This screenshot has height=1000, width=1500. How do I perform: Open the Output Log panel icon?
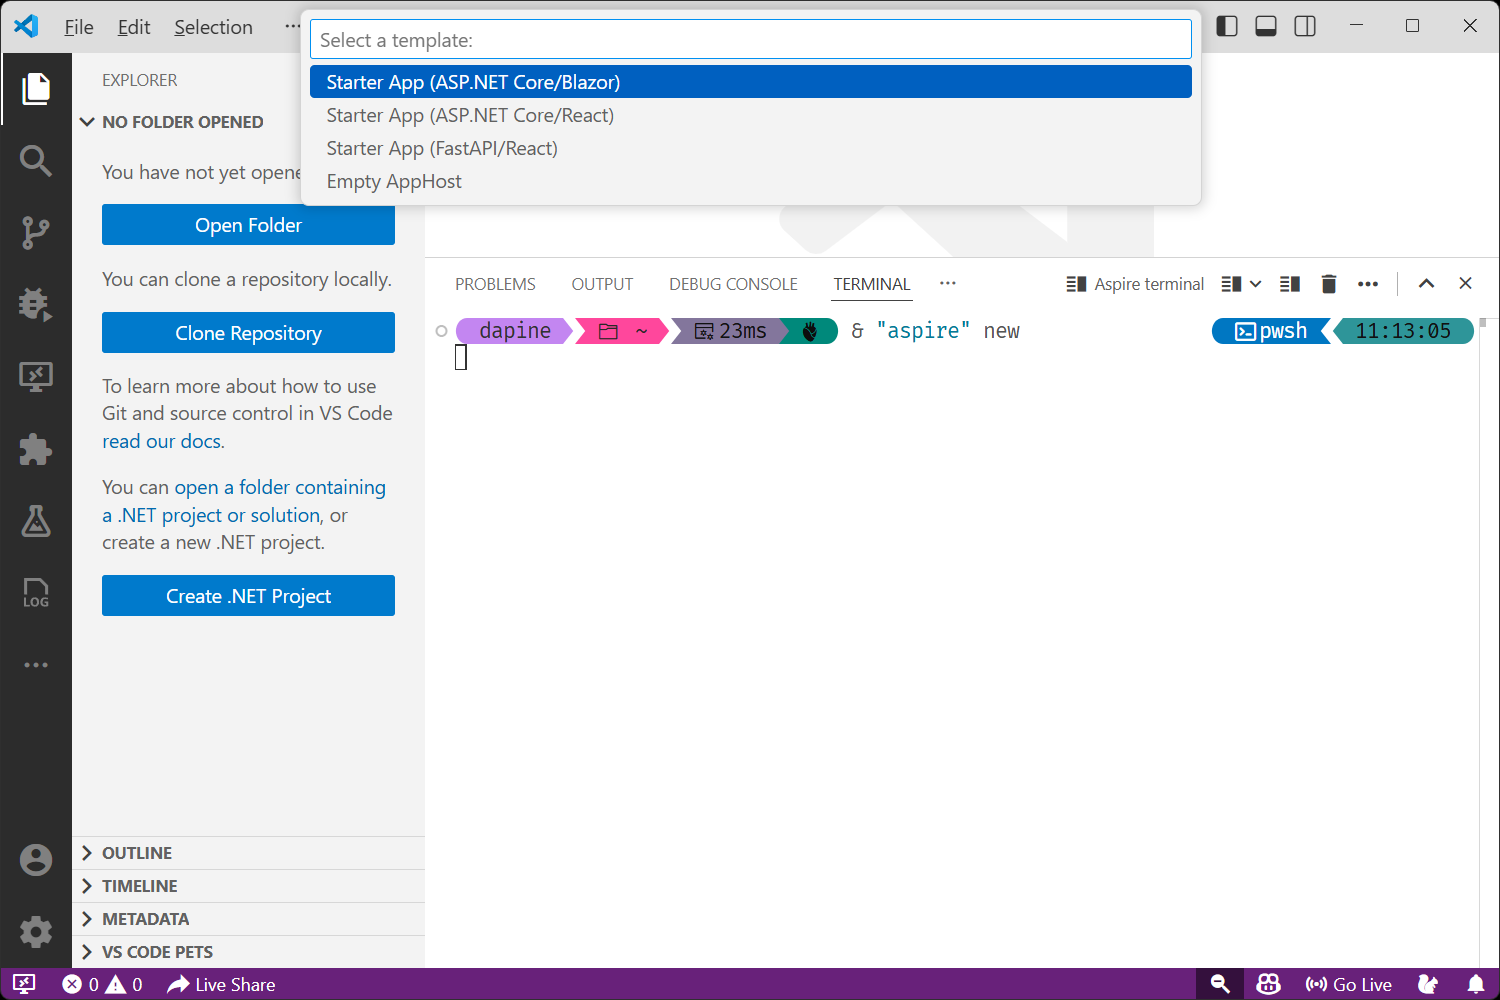click(x=36, y=593)
